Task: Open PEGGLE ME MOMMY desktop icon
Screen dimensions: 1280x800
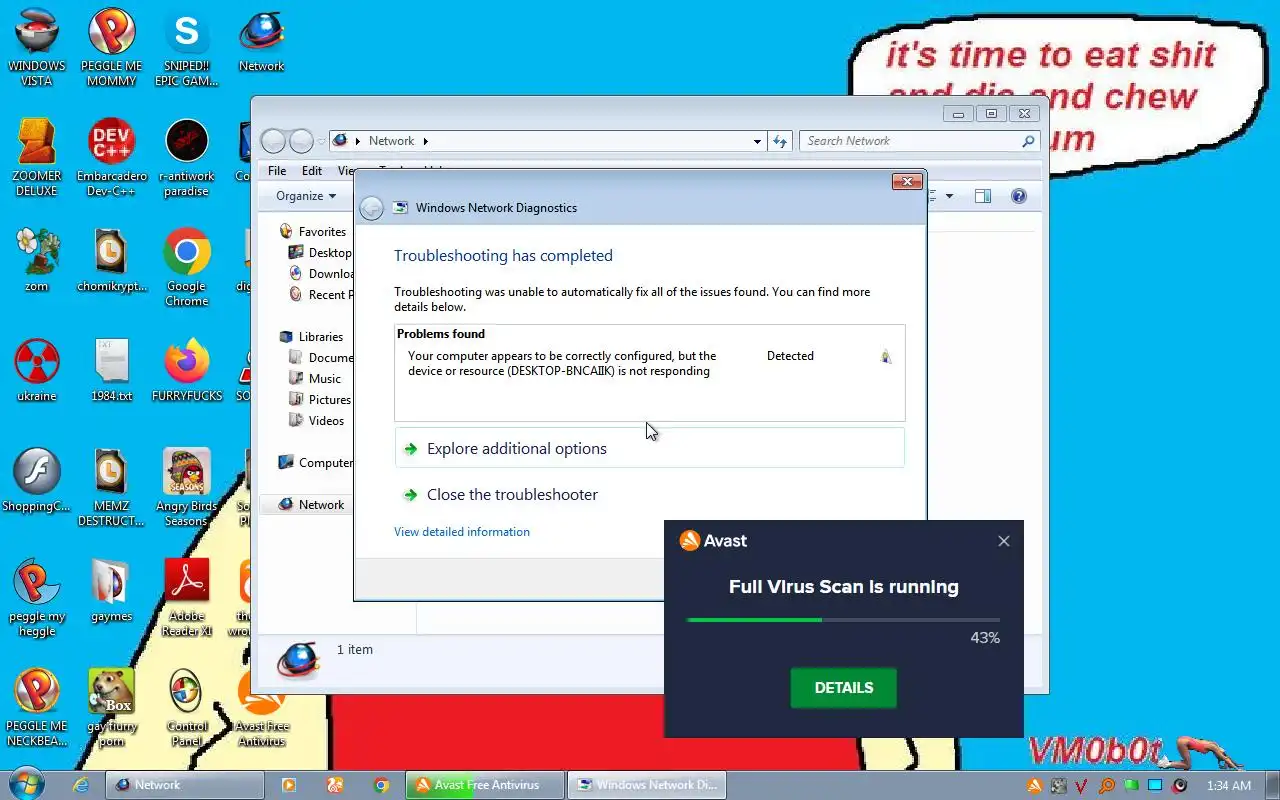Action: [x=111, y=47]
